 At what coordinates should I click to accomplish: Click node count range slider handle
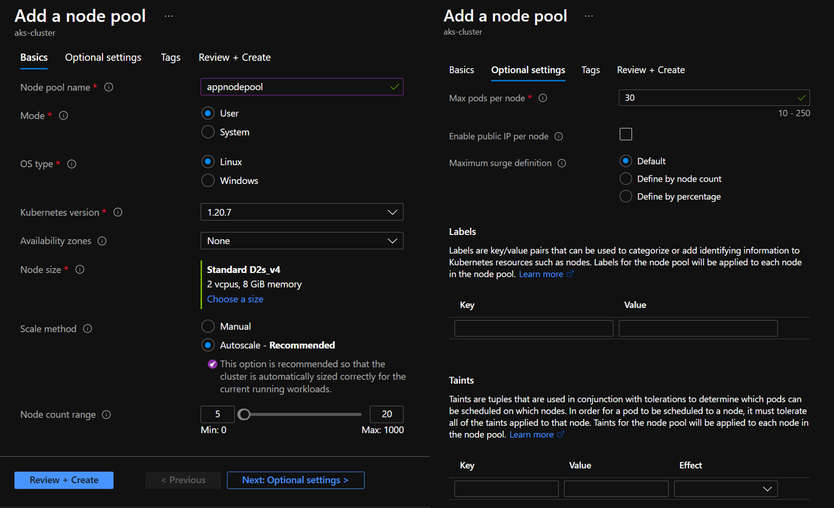pyautogui.click(x=244, y=414)
